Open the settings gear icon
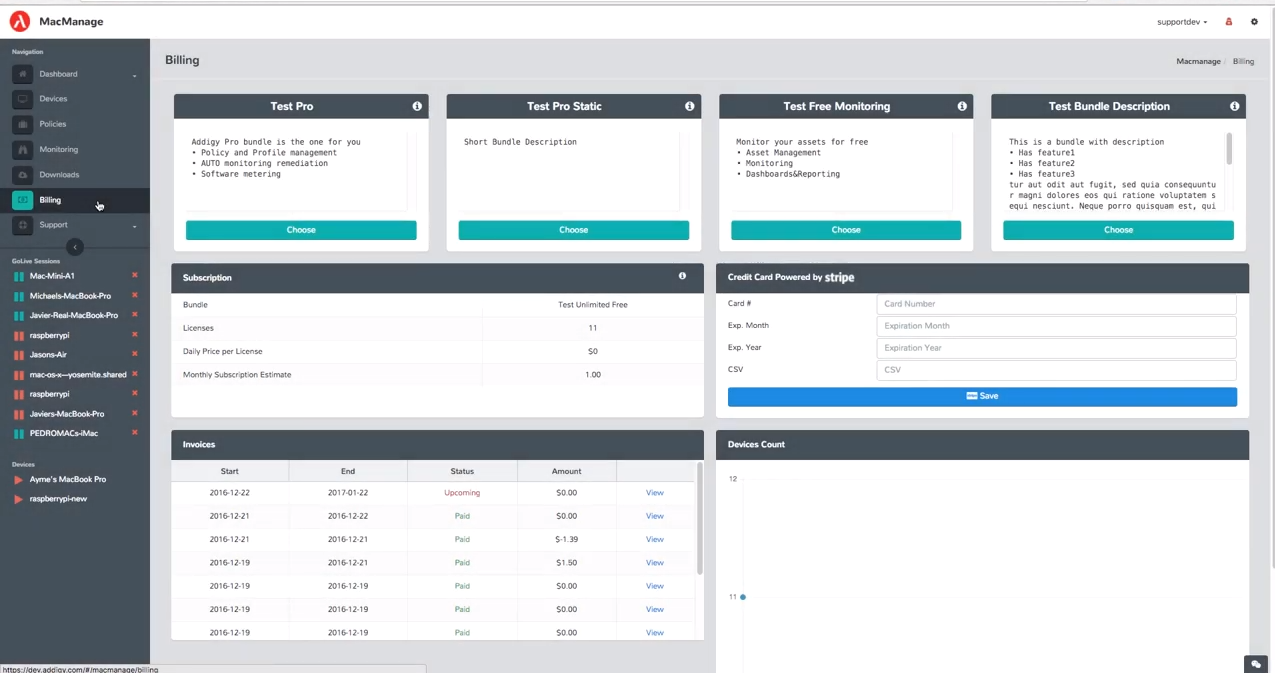Screen dimensions: 1275x673 coord(1254,21)
